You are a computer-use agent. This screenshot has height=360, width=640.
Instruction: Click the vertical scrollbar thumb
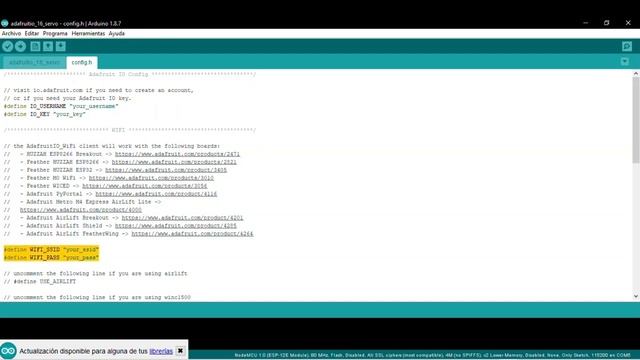pos(636,120)
